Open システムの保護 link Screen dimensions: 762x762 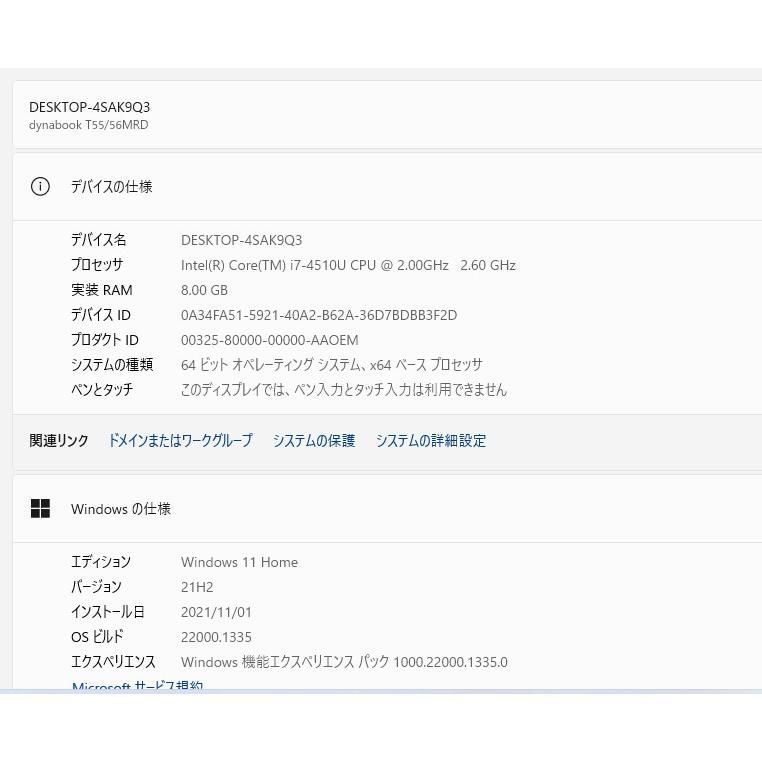point(314,440)
